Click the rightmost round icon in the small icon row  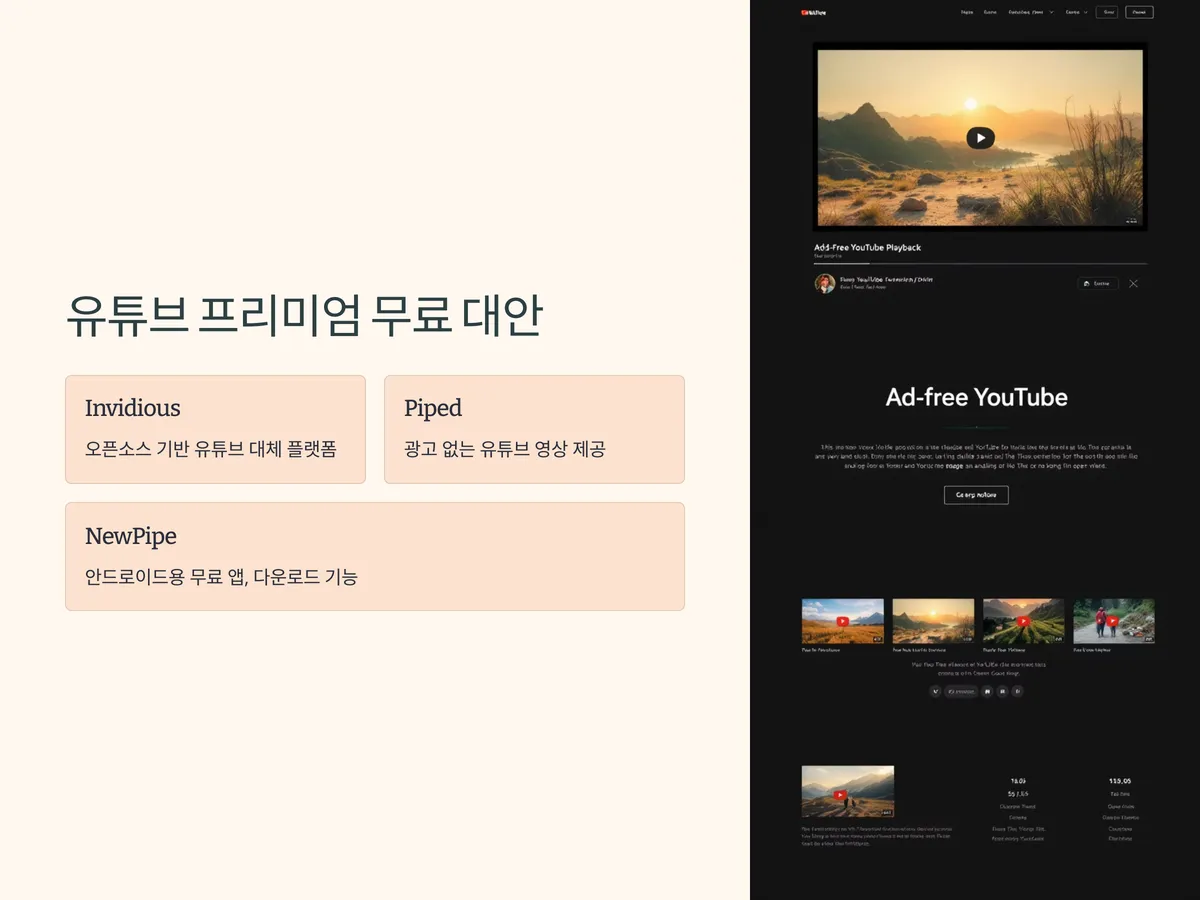pyautogui.click(x=1018, y=691)
